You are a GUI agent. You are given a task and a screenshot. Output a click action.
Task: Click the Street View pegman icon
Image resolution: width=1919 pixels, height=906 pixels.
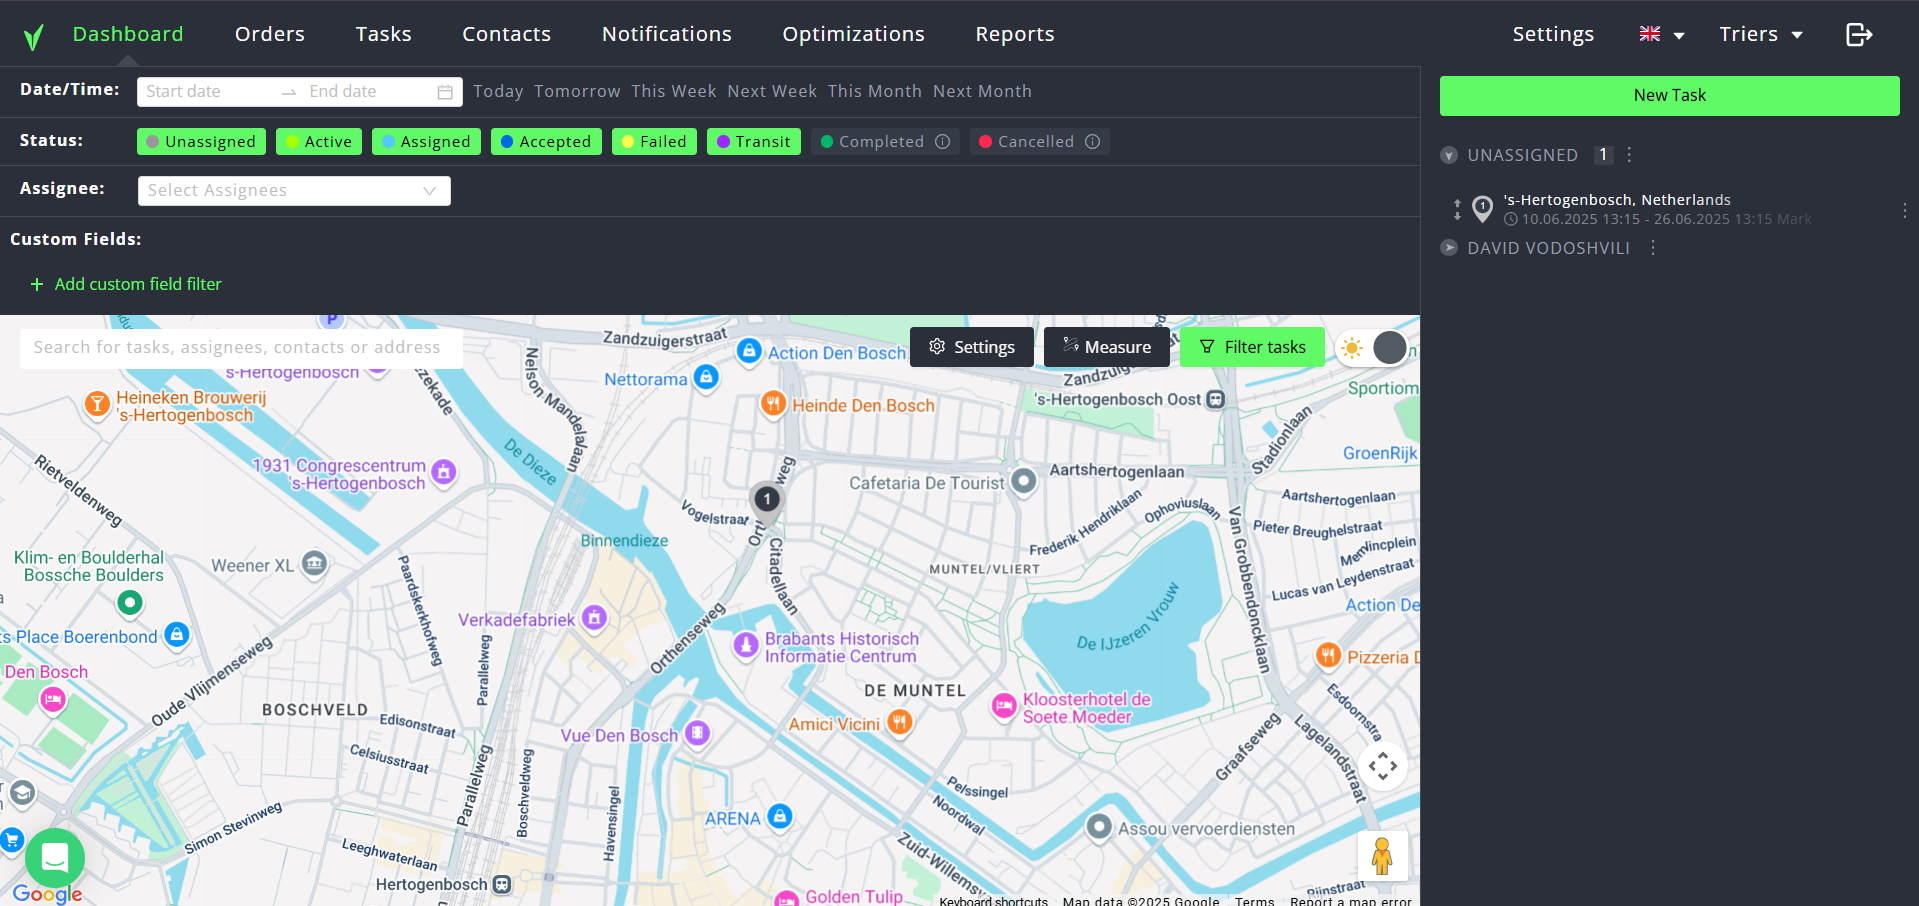[1382, 856]
